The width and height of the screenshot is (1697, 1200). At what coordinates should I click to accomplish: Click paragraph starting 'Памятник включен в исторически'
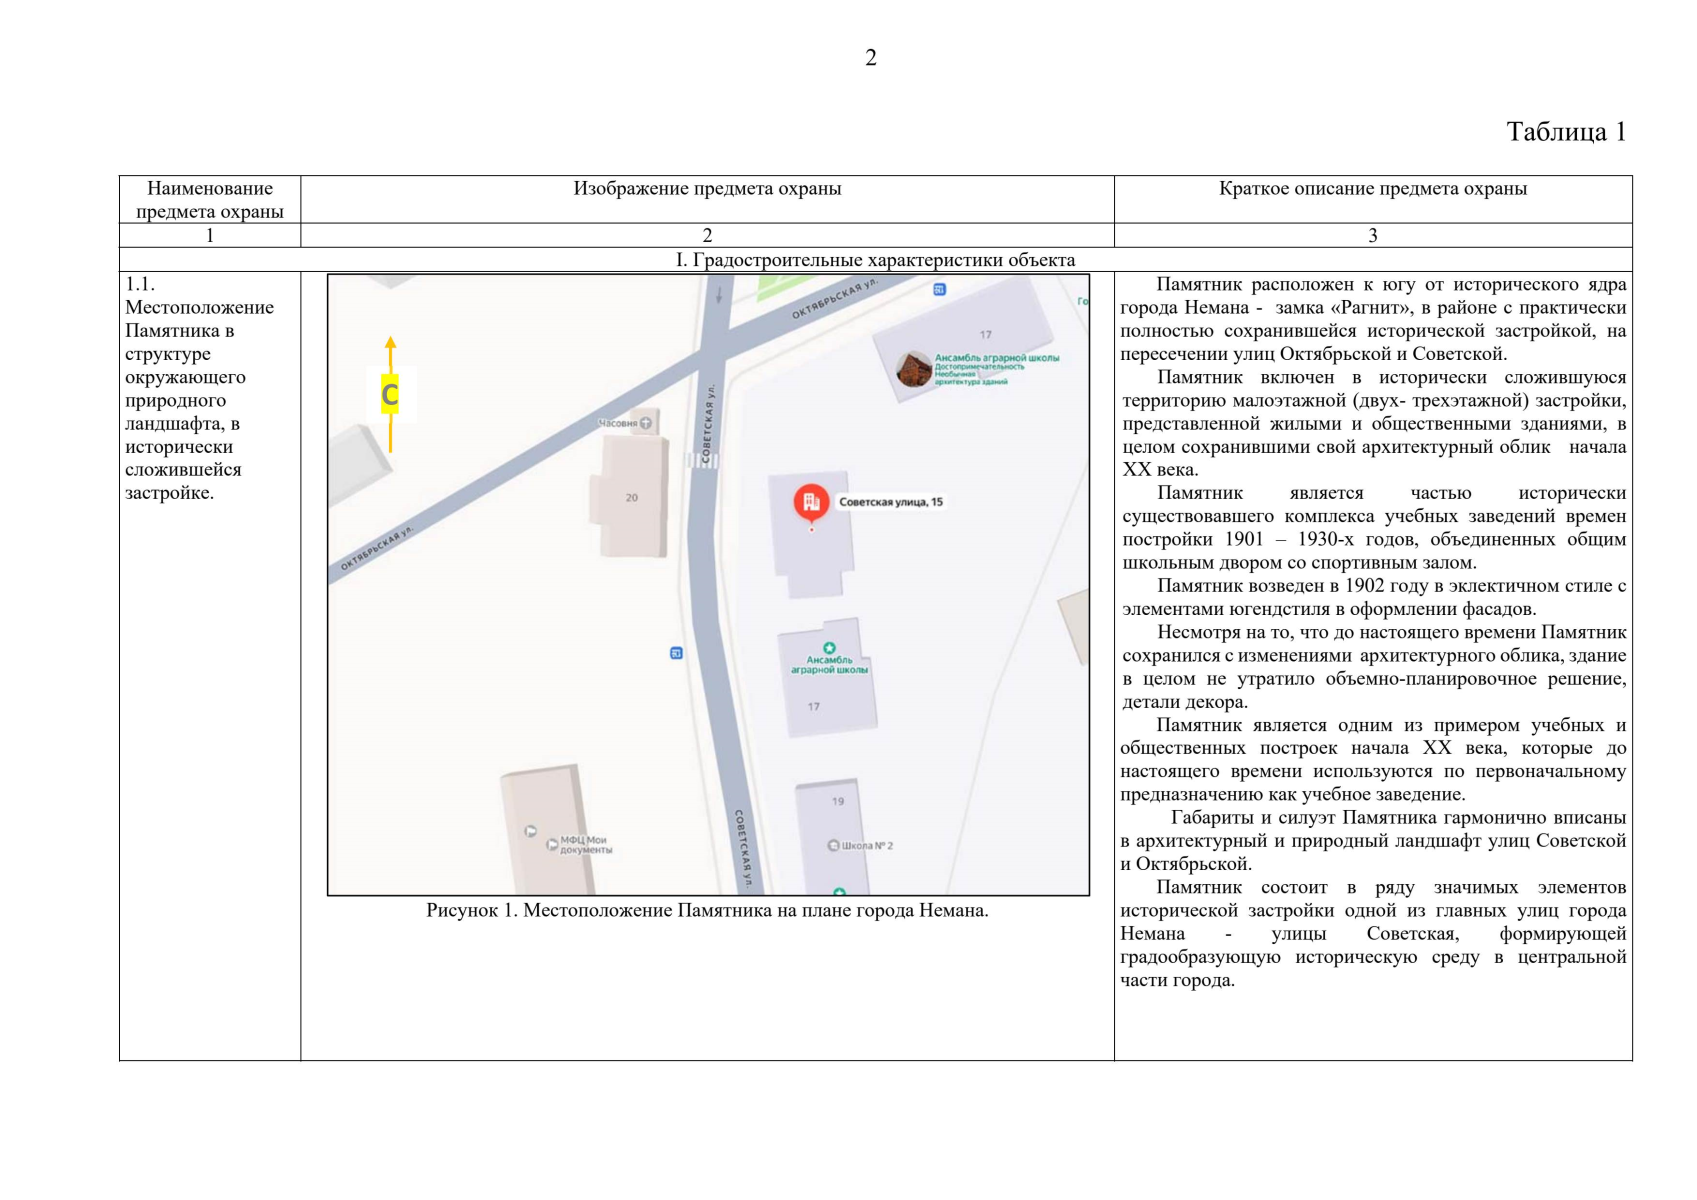click(x=1373, y=423)
